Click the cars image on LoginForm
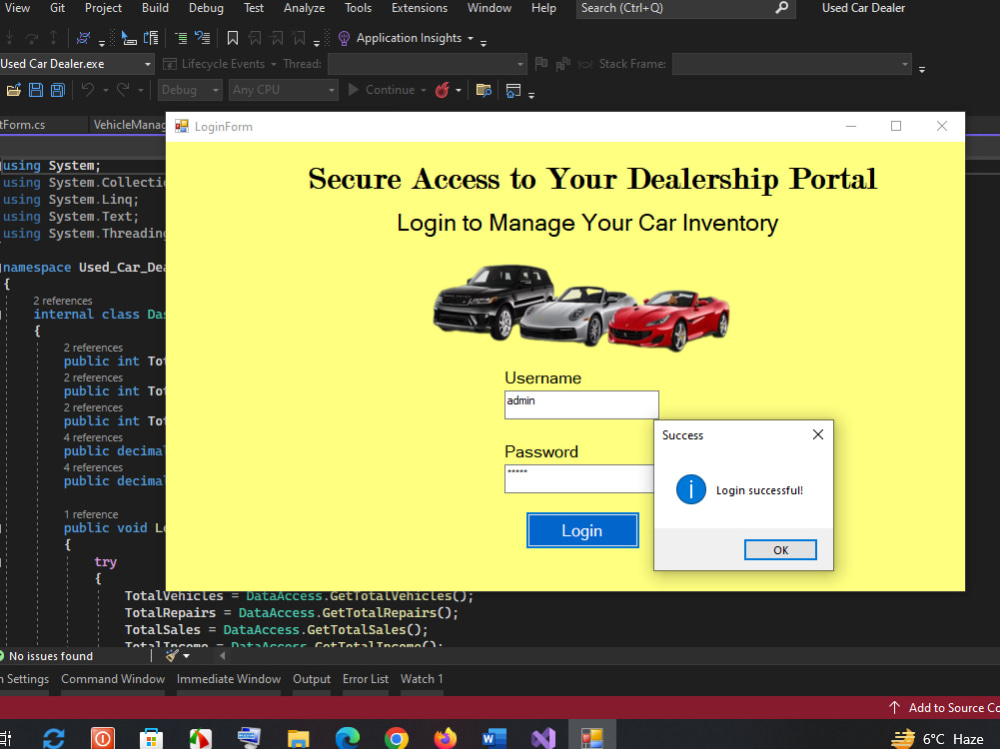 point(581,309)
